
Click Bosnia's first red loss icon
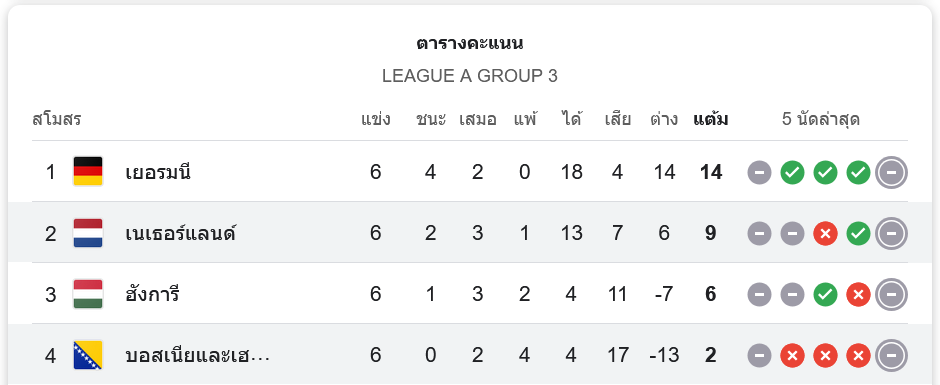792,356
